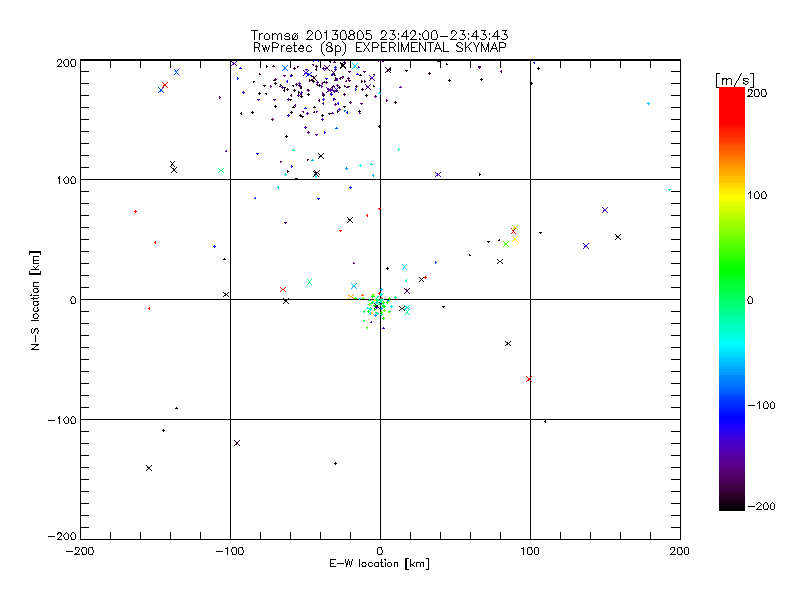Viewport: 800px width, 600px height.
Task: Select the bright green X marker beside the yellow X markers
Action: pos(506,244)
